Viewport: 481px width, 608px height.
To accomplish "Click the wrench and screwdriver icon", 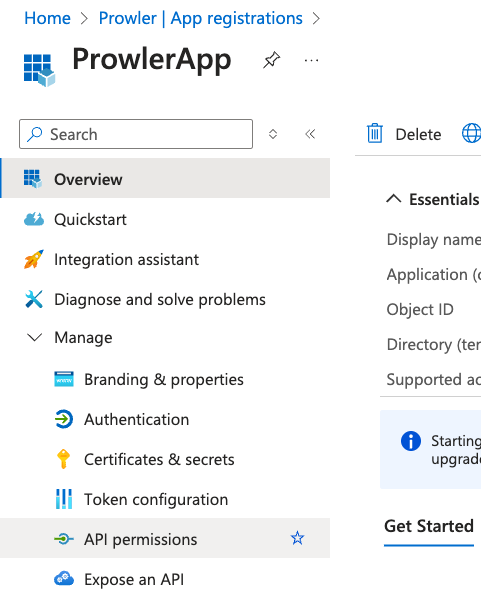I will coord(34,299).
